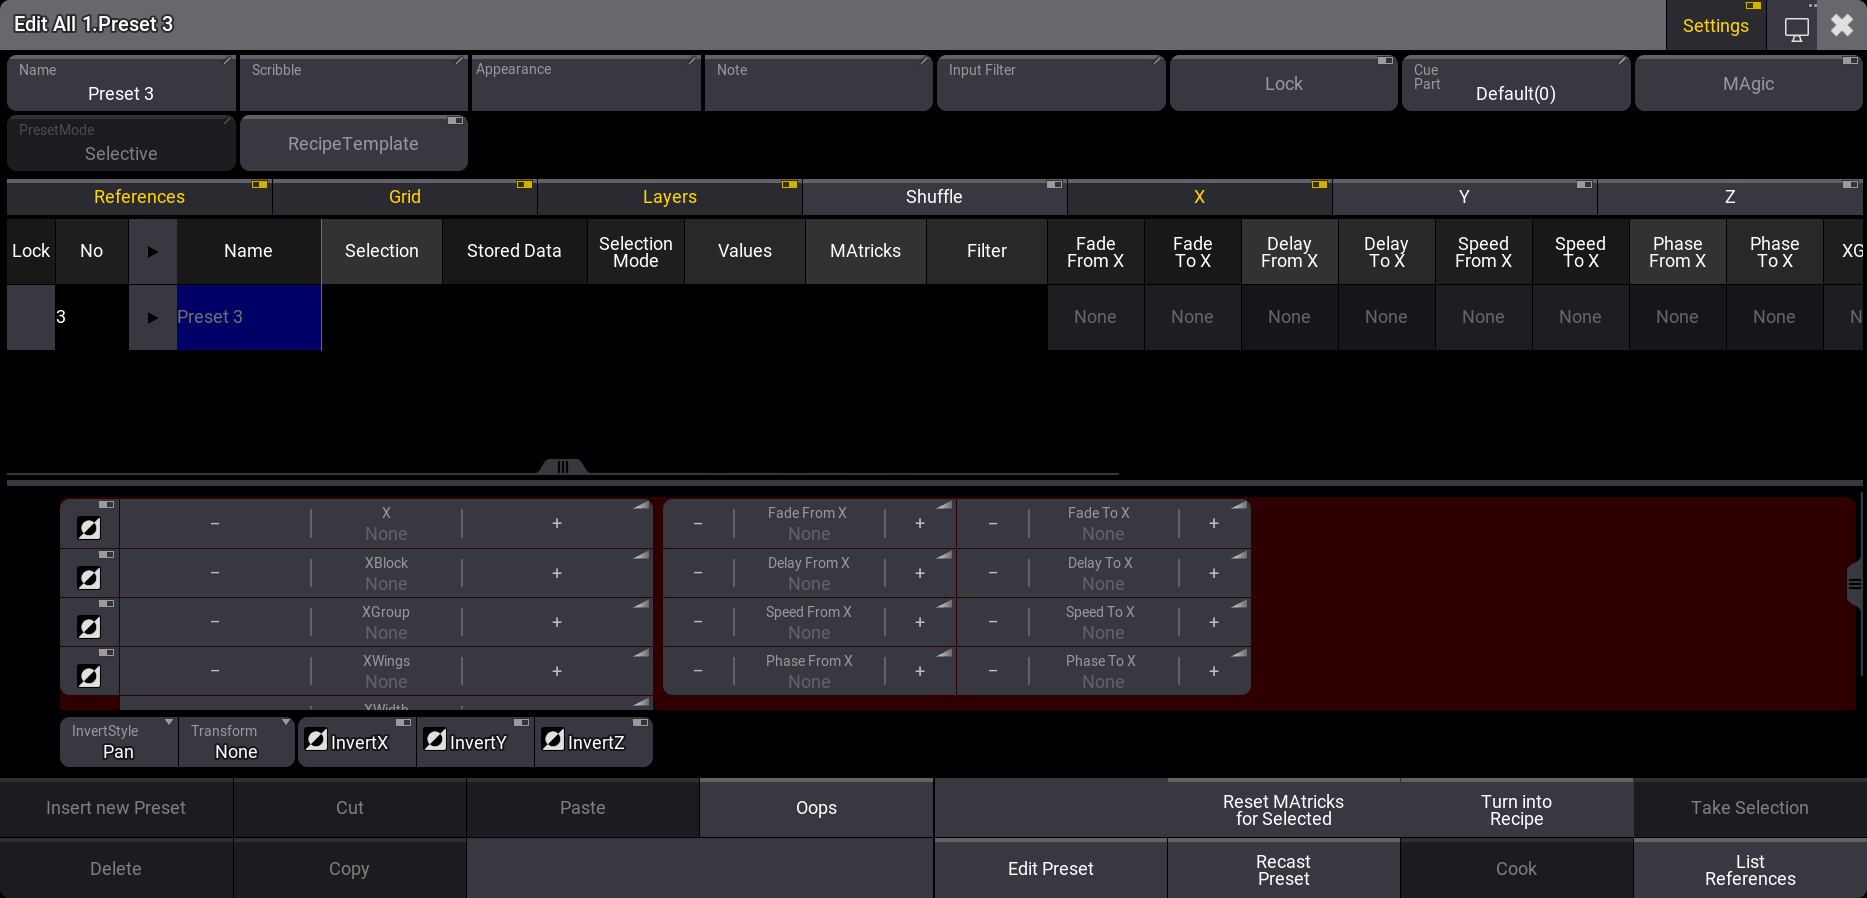Click the Turn into Recipe button
The height and width of the screenshot is (898, 1867).
pyautogui.click(x=1516, y=809)
